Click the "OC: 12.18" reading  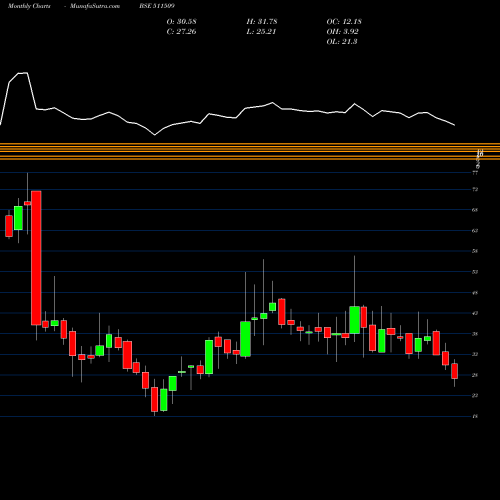point(344,22)
